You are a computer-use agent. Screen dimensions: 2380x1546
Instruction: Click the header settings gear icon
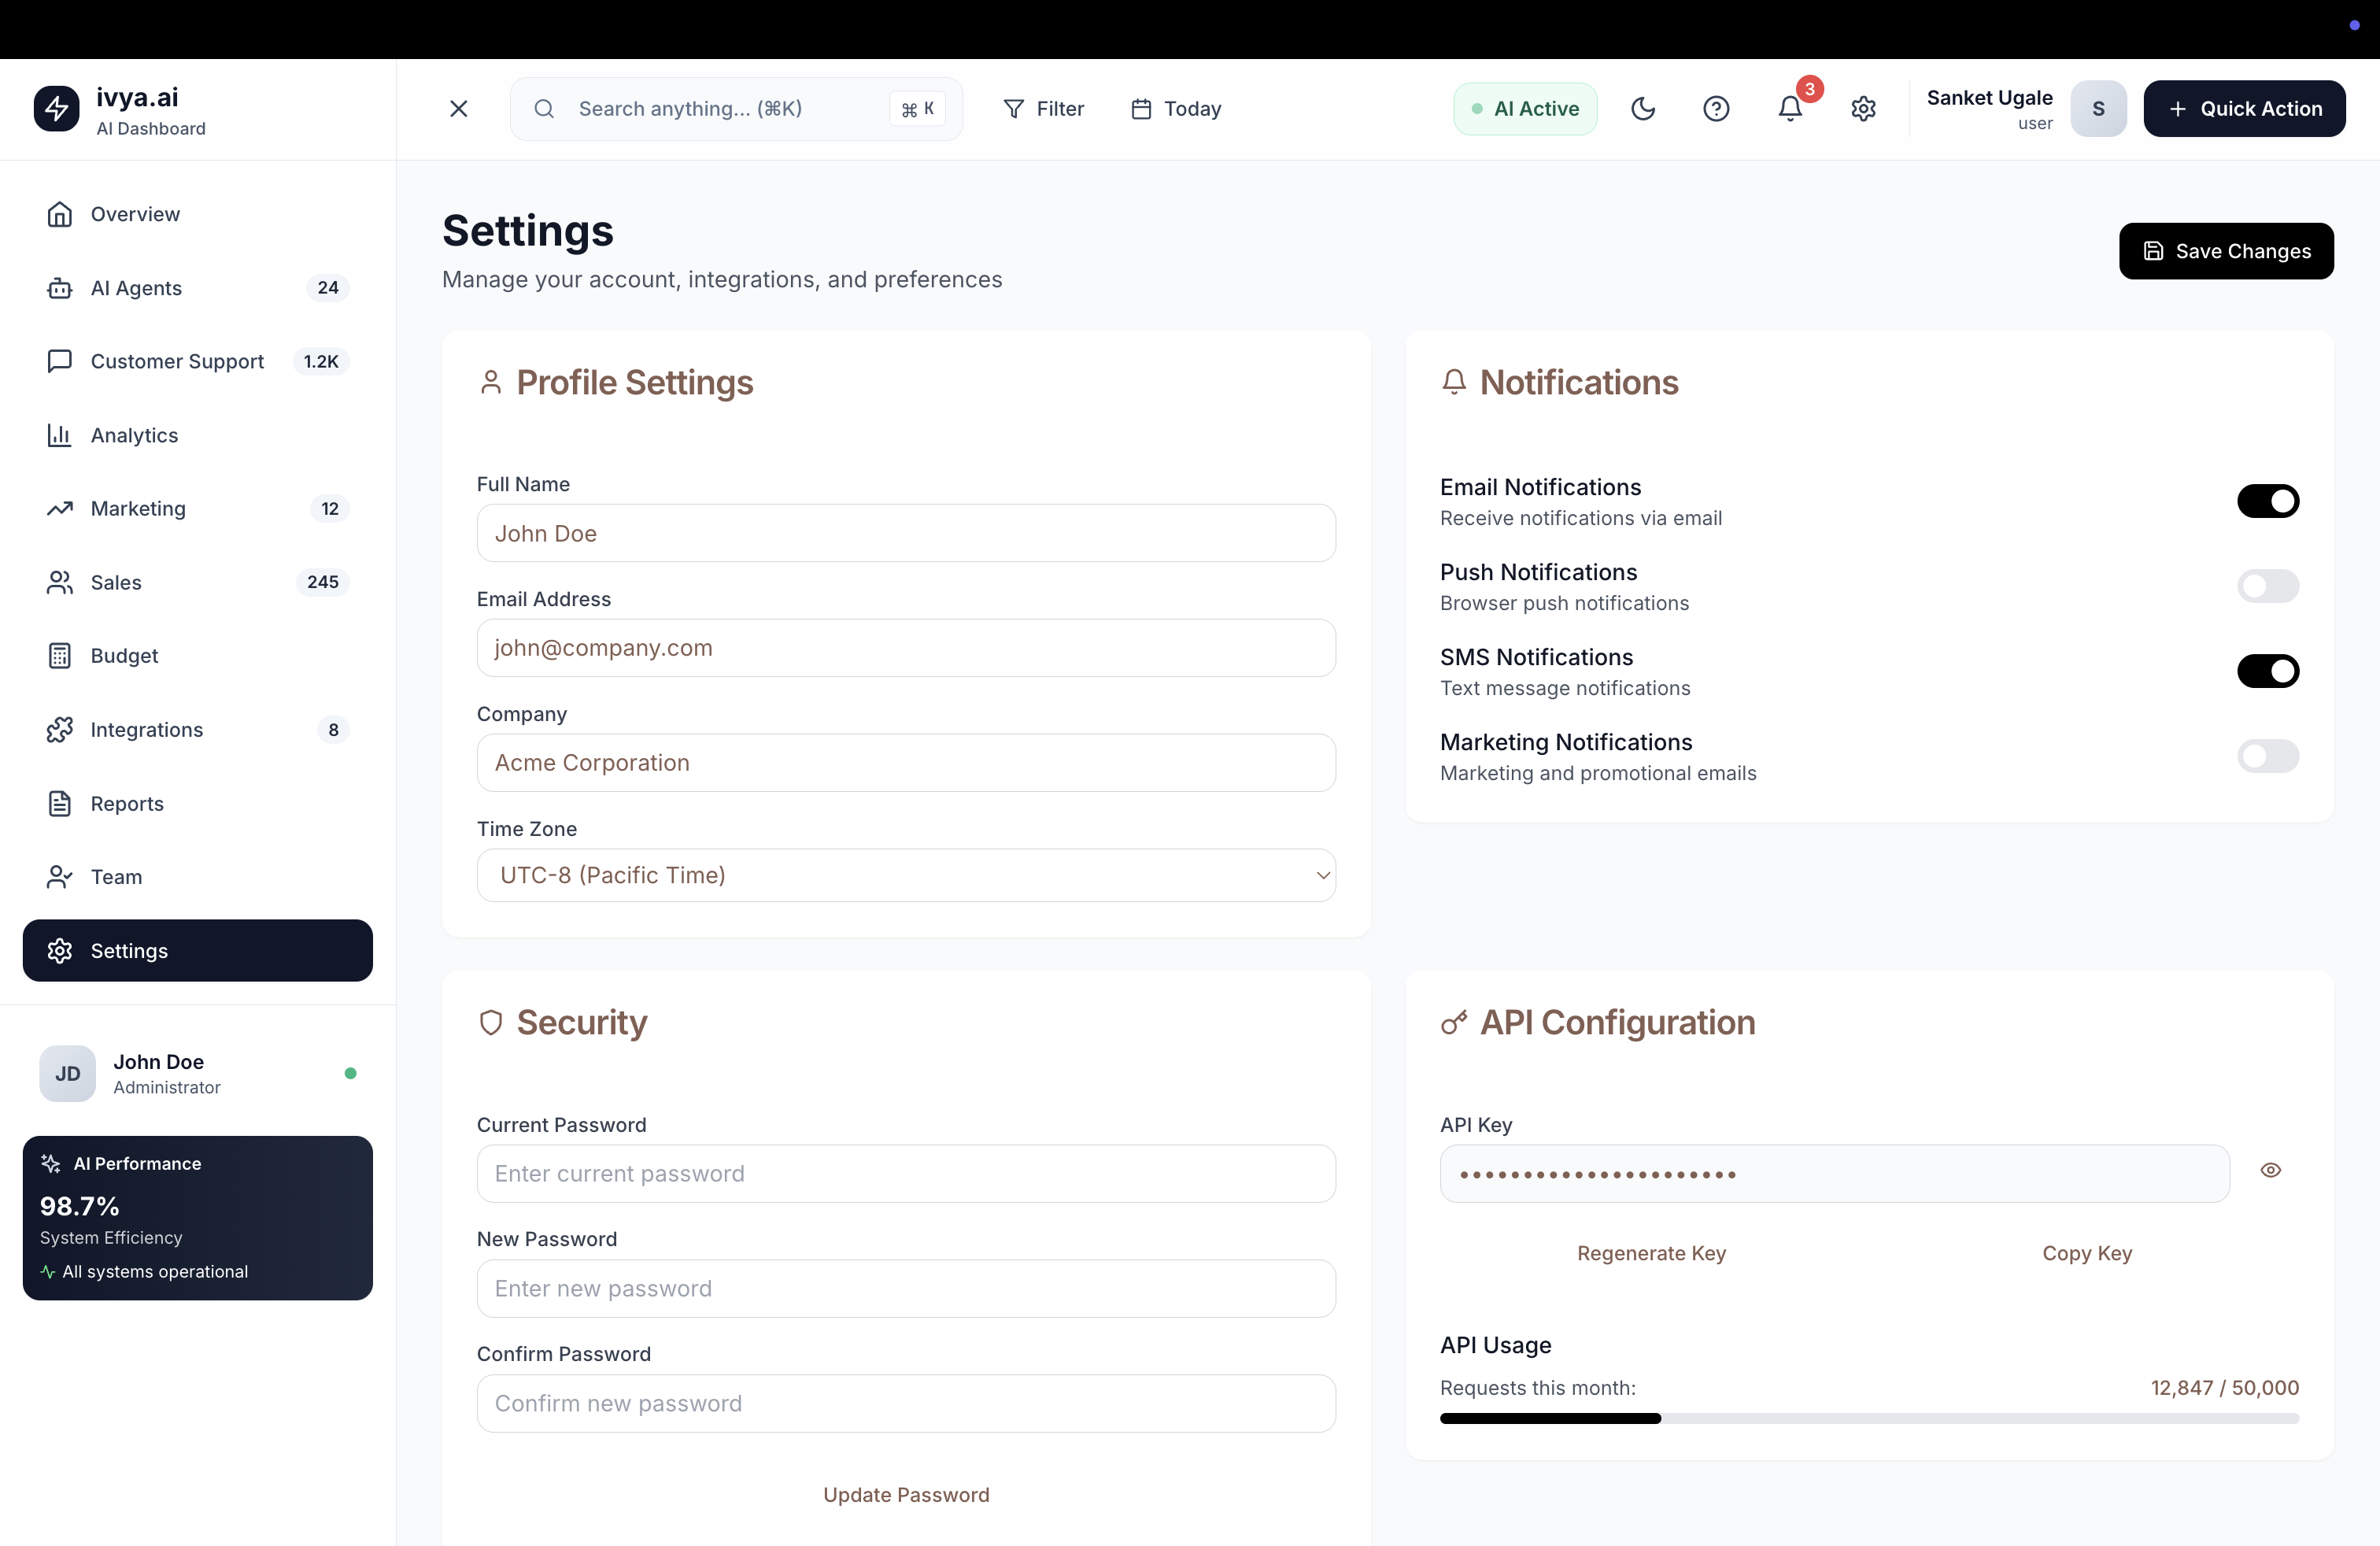[1863, 108]
